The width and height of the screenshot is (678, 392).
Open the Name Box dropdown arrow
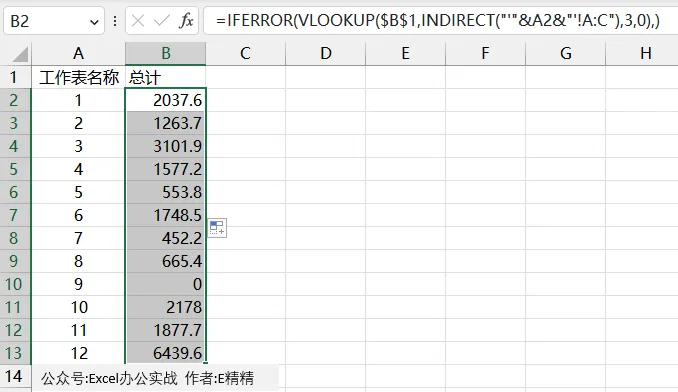coord(94,22)
